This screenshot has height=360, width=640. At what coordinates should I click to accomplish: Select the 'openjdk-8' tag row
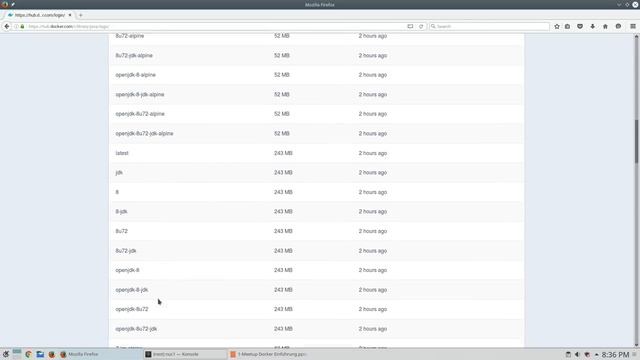(x=316, y=270)
